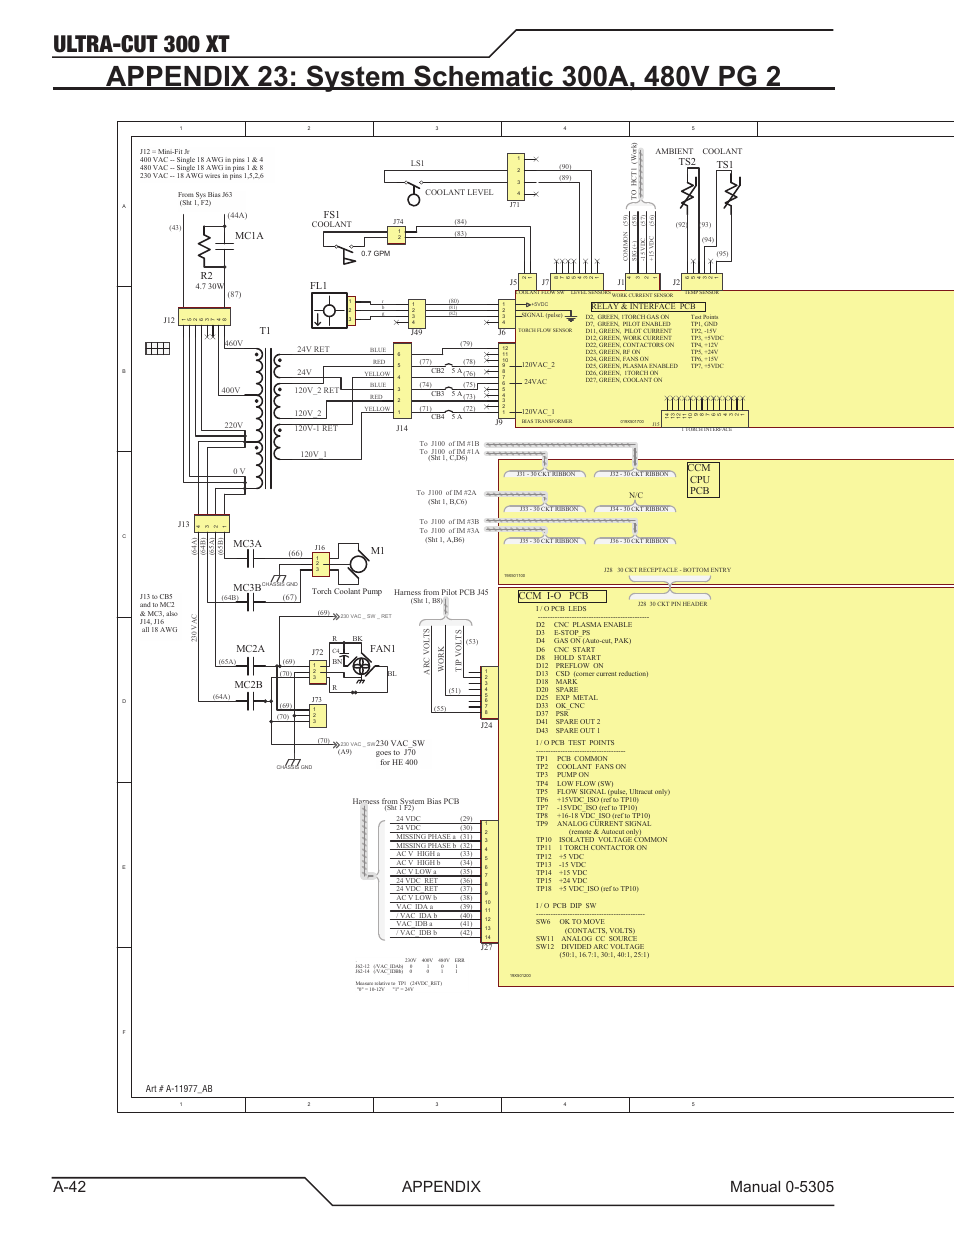Click the 'MC3B' contact label

pyautogui.click(x=247, y=588)
